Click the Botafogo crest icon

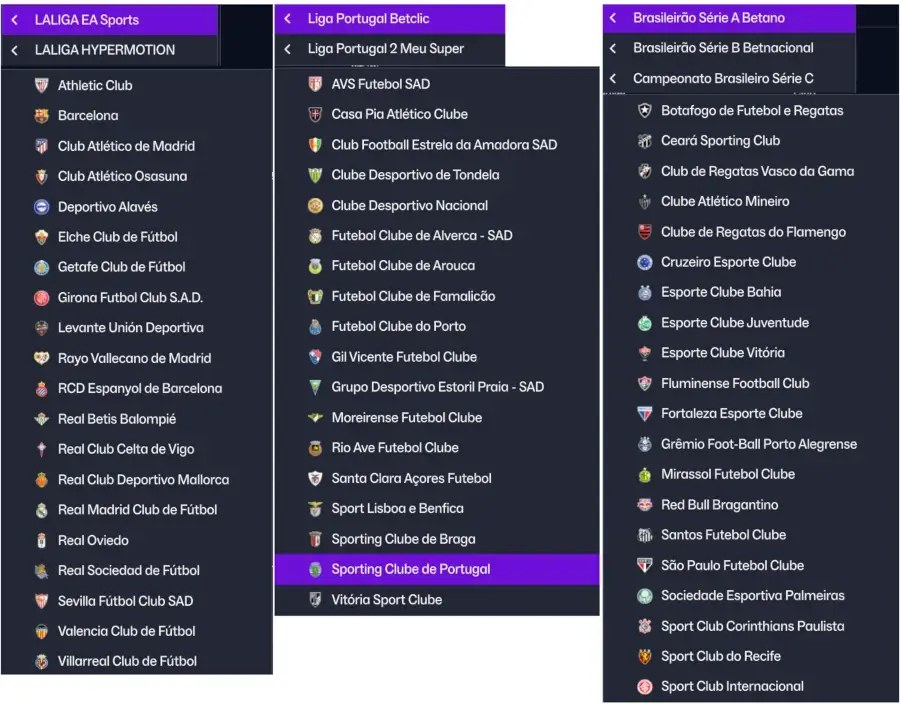coord(645,111)
